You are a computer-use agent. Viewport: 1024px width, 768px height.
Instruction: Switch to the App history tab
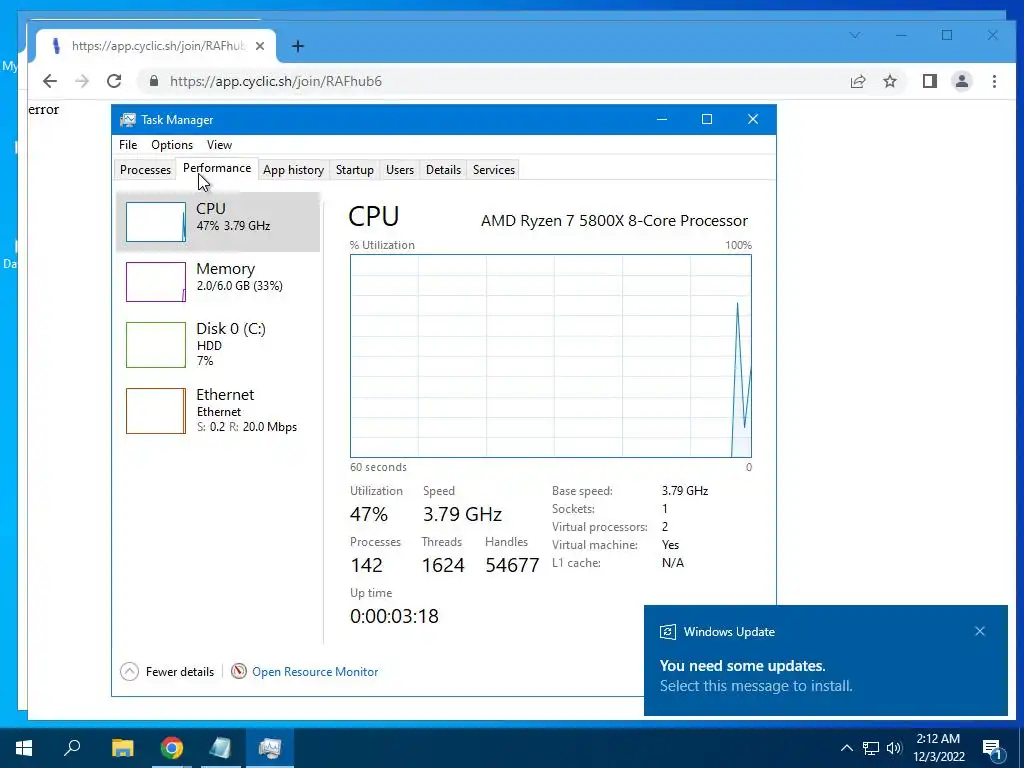(293, 170)
